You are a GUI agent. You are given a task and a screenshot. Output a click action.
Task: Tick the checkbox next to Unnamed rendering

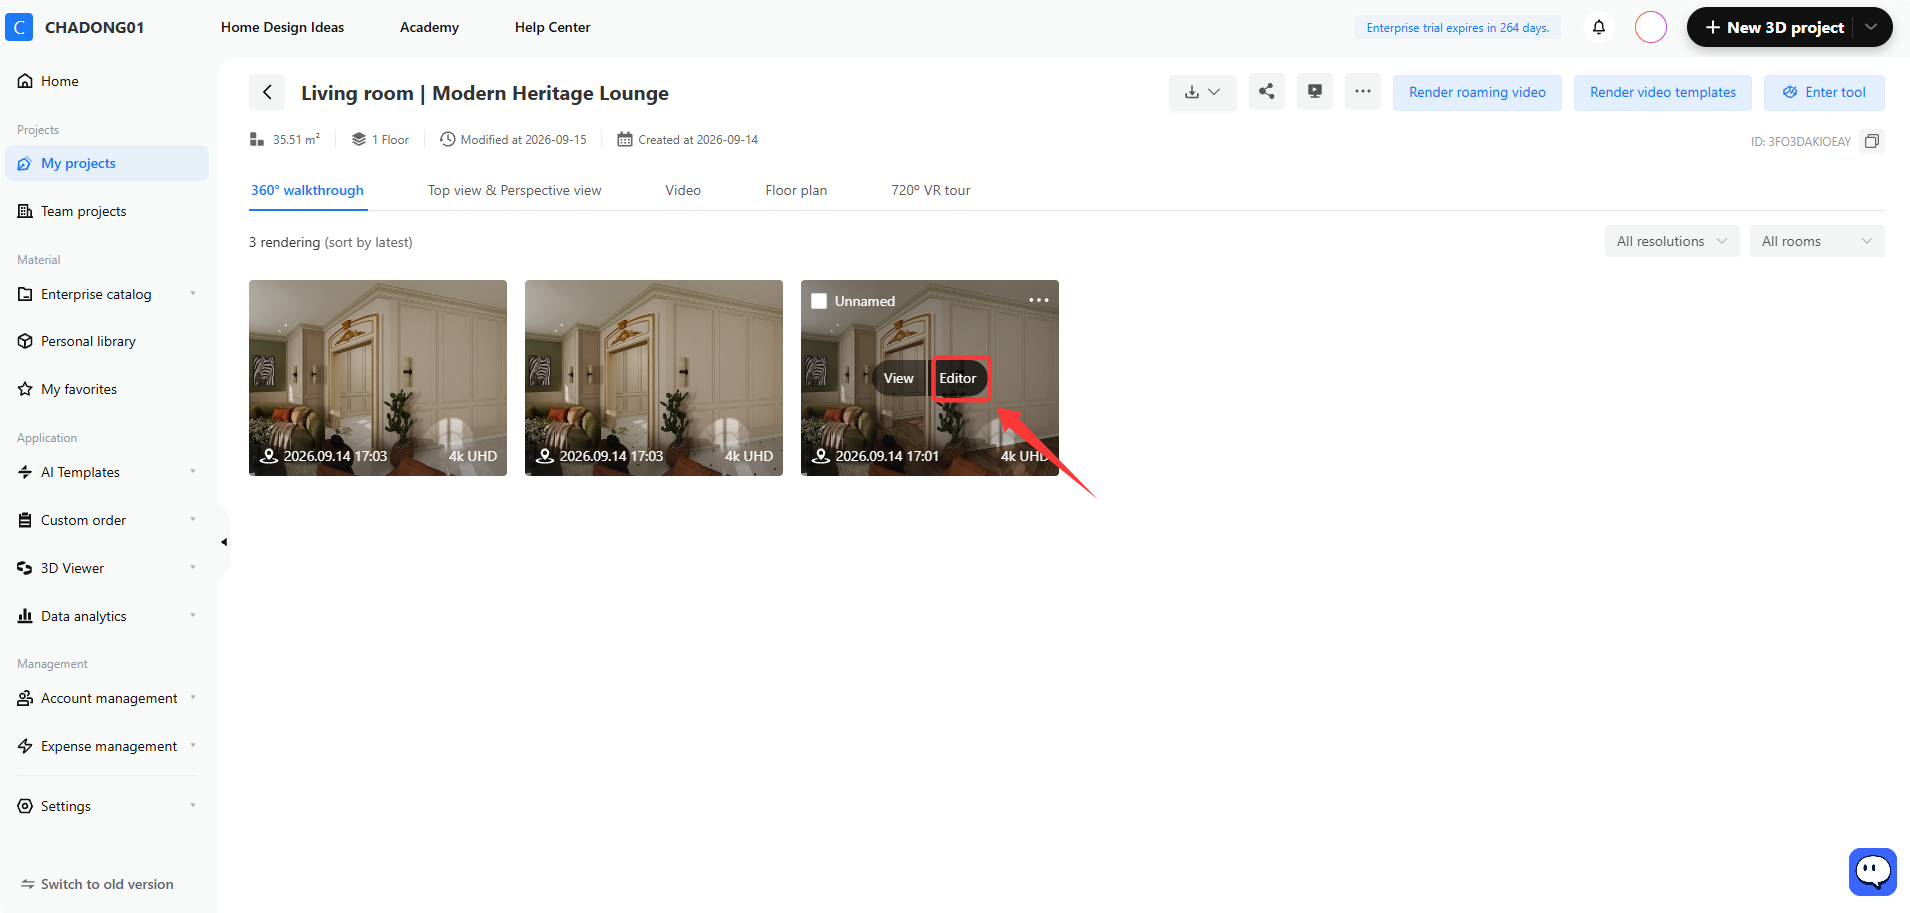pyautogui.click(x=819, y=301)
